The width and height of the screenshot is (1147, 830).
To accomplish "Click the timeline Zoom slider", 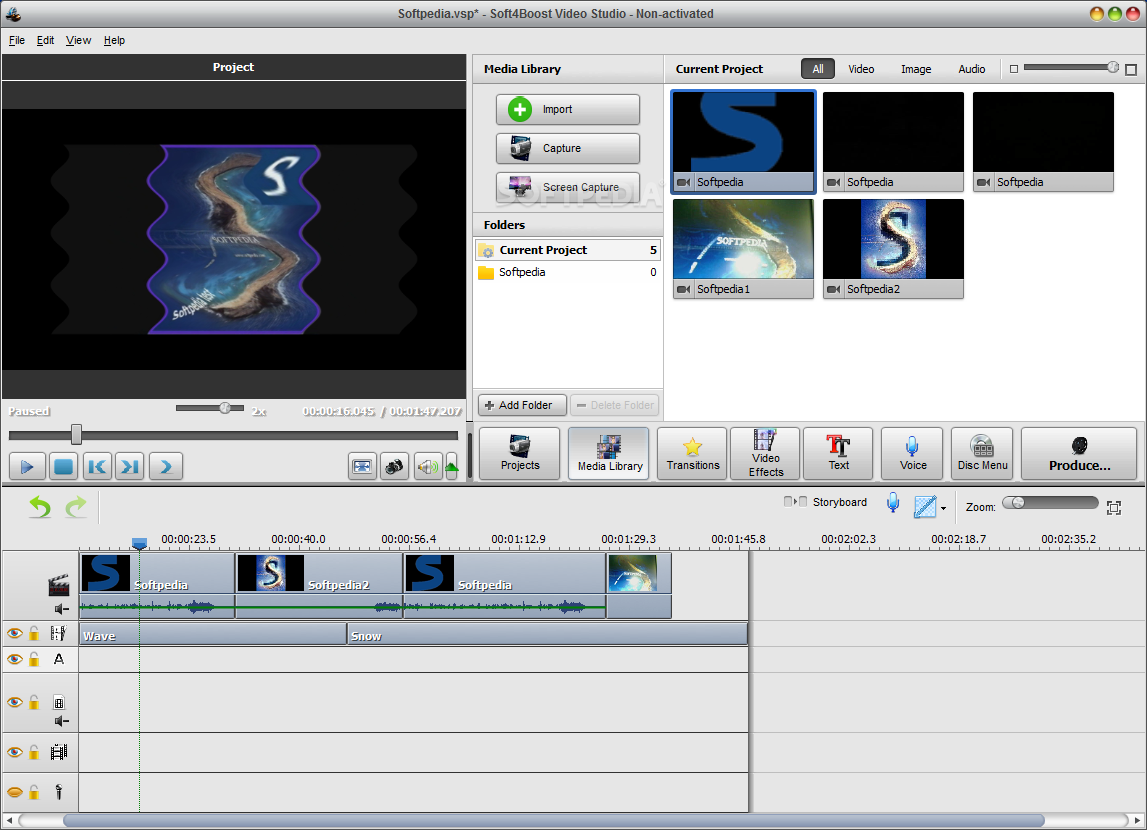I will click(1050, 502).
